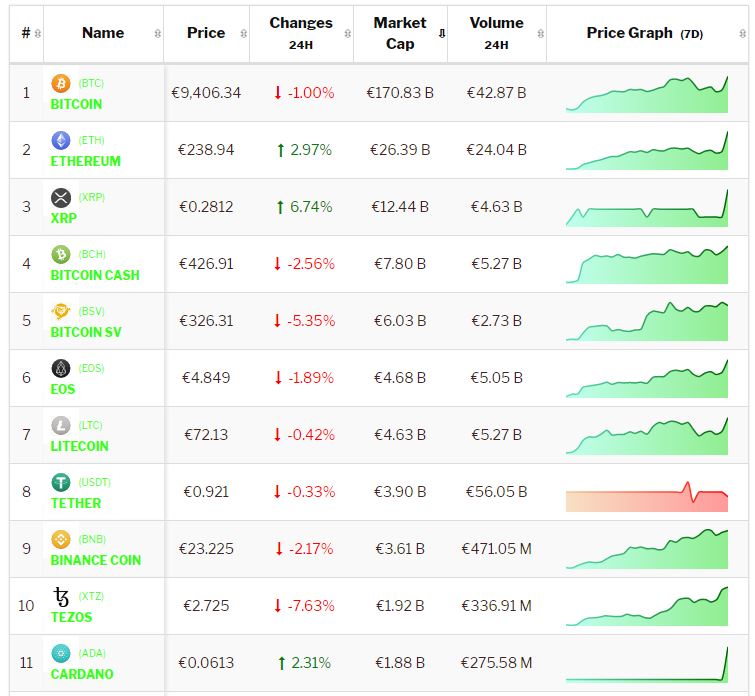755x696 pixels.
Task: Click the EOS coin icon
Action: pos(61,369)
